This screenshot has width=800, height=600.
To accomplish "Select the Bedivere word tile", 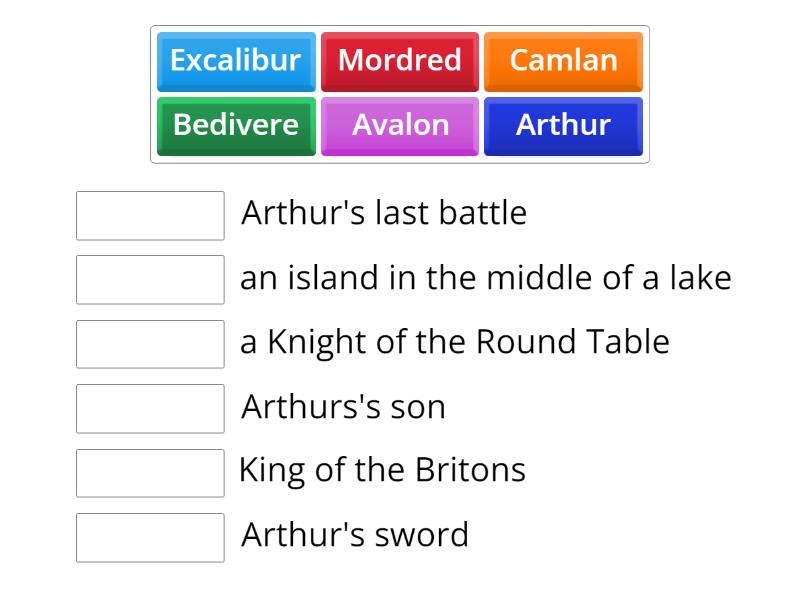I will (x=236, y=126).
